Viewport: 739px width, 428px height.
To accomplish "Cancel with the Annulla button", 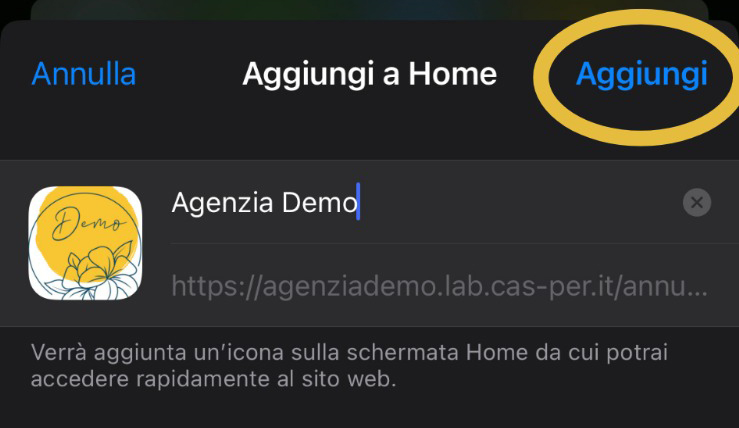I will pos(84,74).
